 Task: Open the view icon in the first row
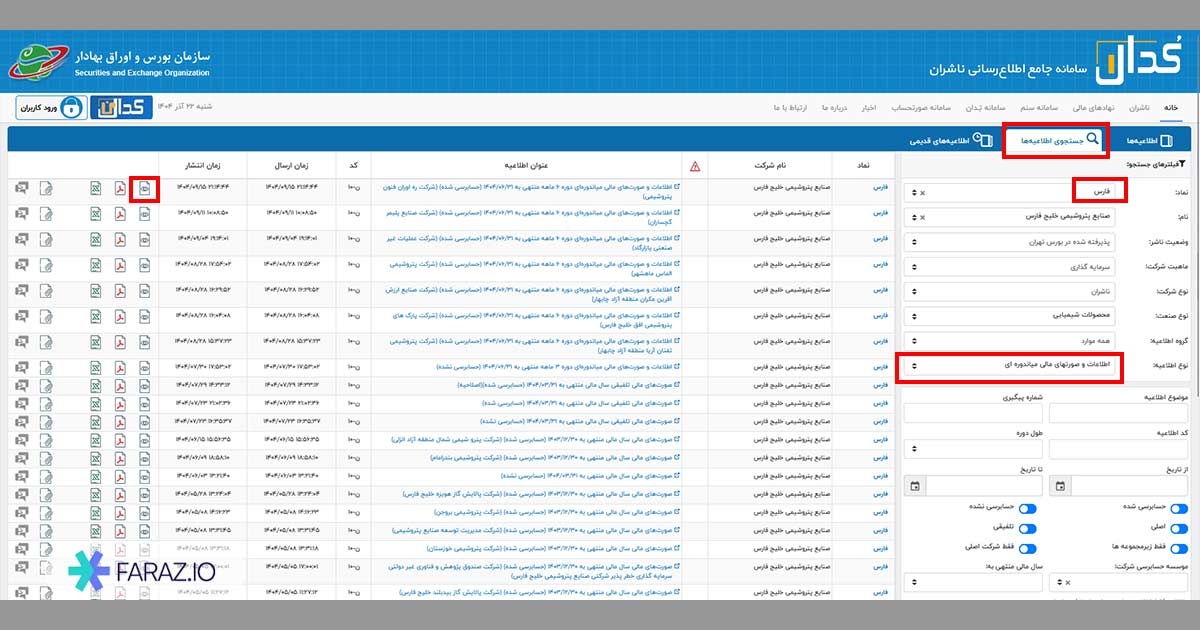(144, 188)
